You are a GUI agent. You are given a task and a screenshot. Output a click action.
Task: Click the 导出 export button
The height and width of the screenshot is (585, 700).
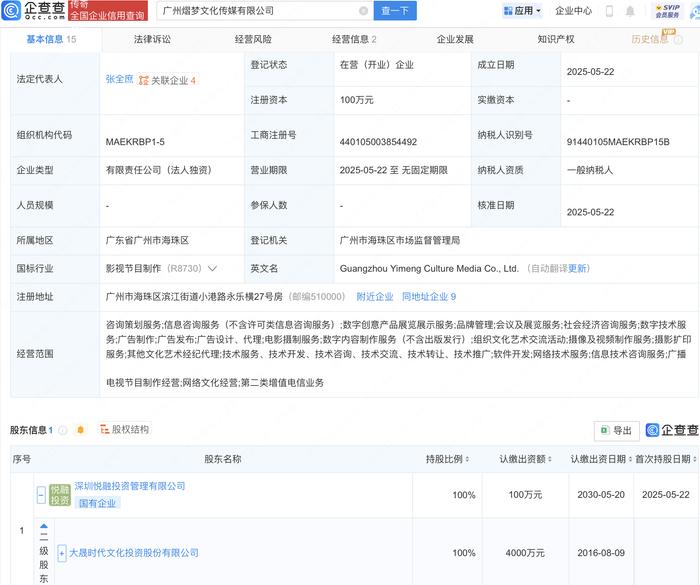tap(617, 430)
